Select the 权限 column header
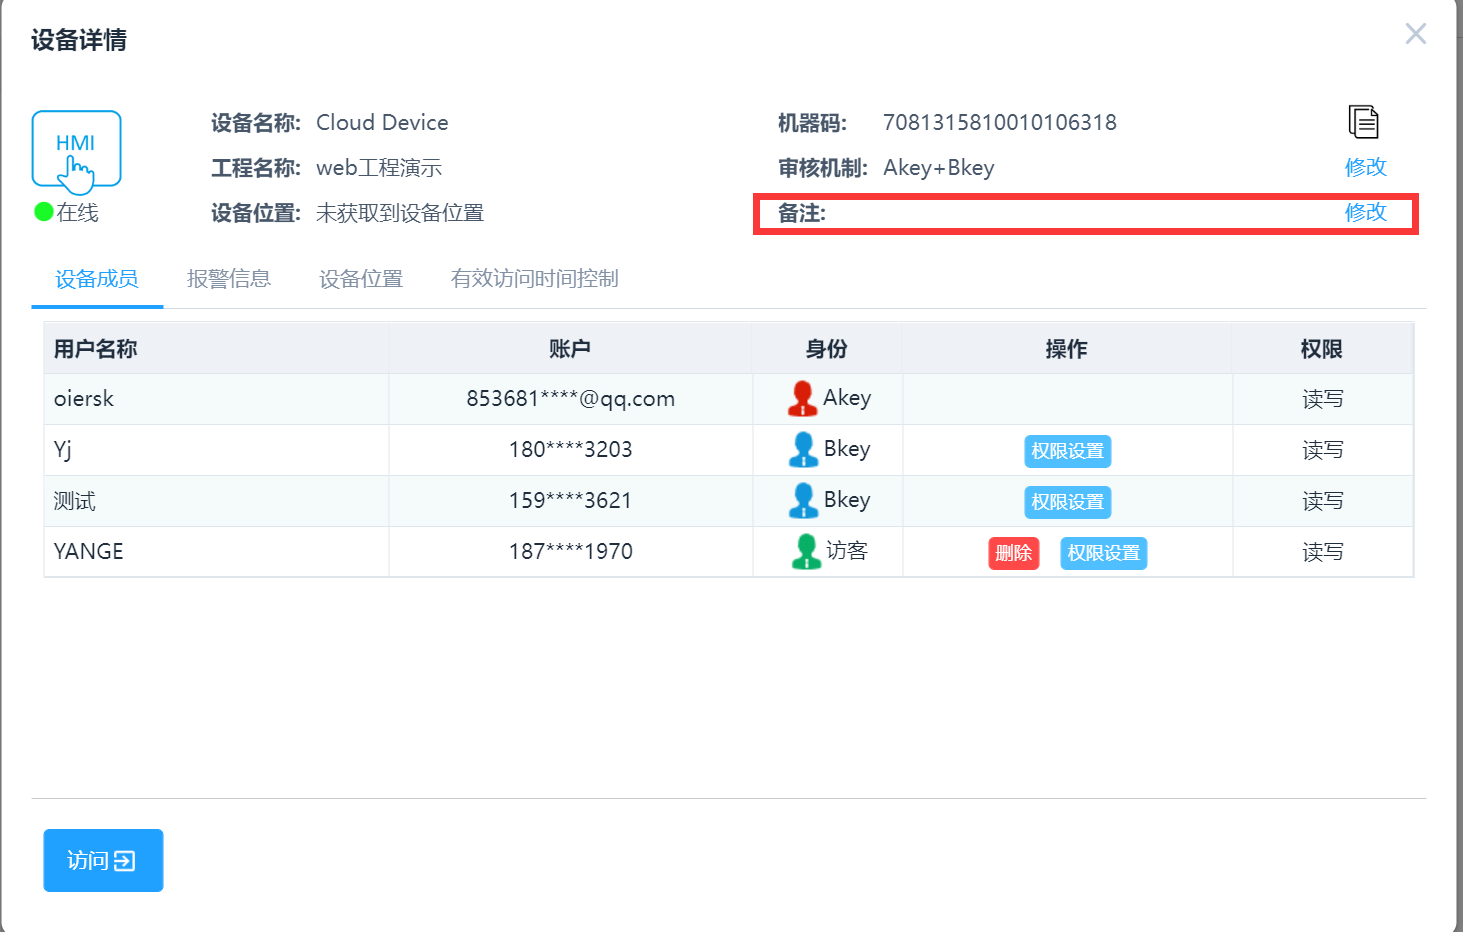 pyautogui.click(x=1322, y=349)
